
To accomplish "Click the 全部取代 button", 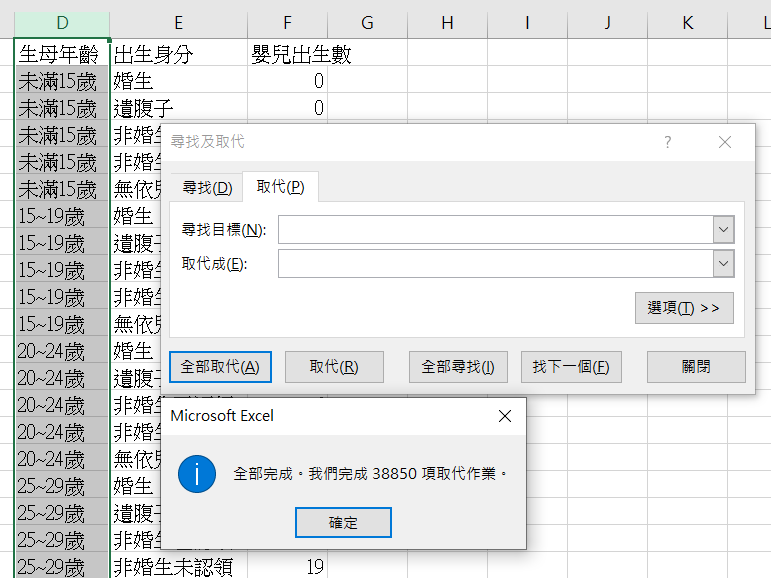I will (x=220, y=367).
